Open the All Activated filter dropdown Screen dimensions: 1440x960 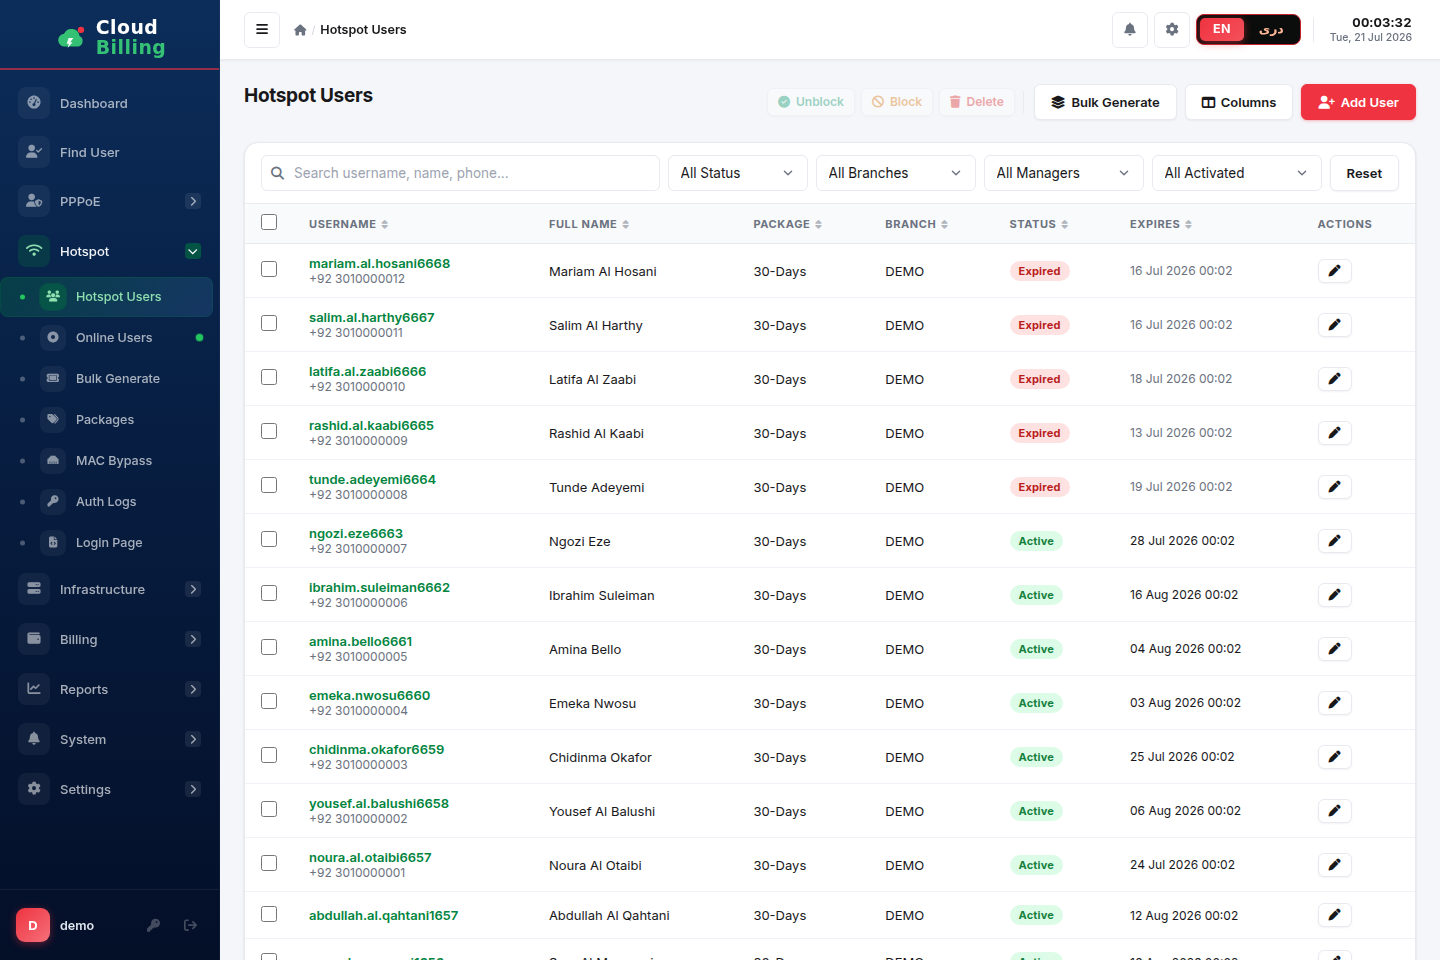pos(1236,173)
